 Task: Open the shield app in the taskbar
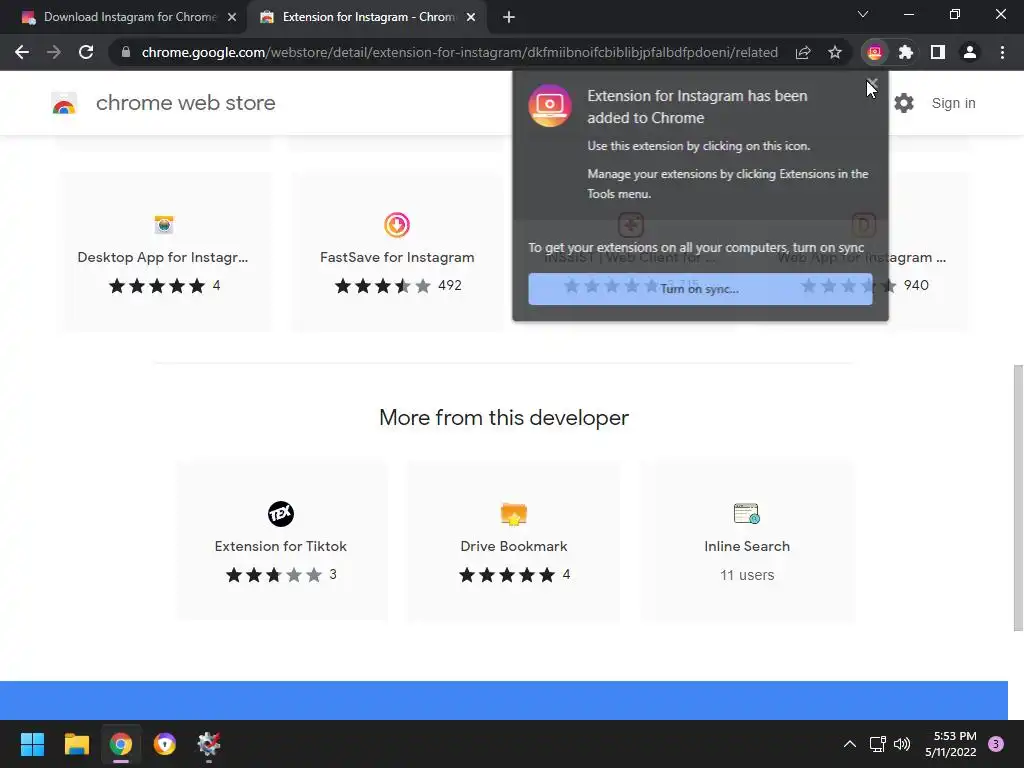pos(165,744)
